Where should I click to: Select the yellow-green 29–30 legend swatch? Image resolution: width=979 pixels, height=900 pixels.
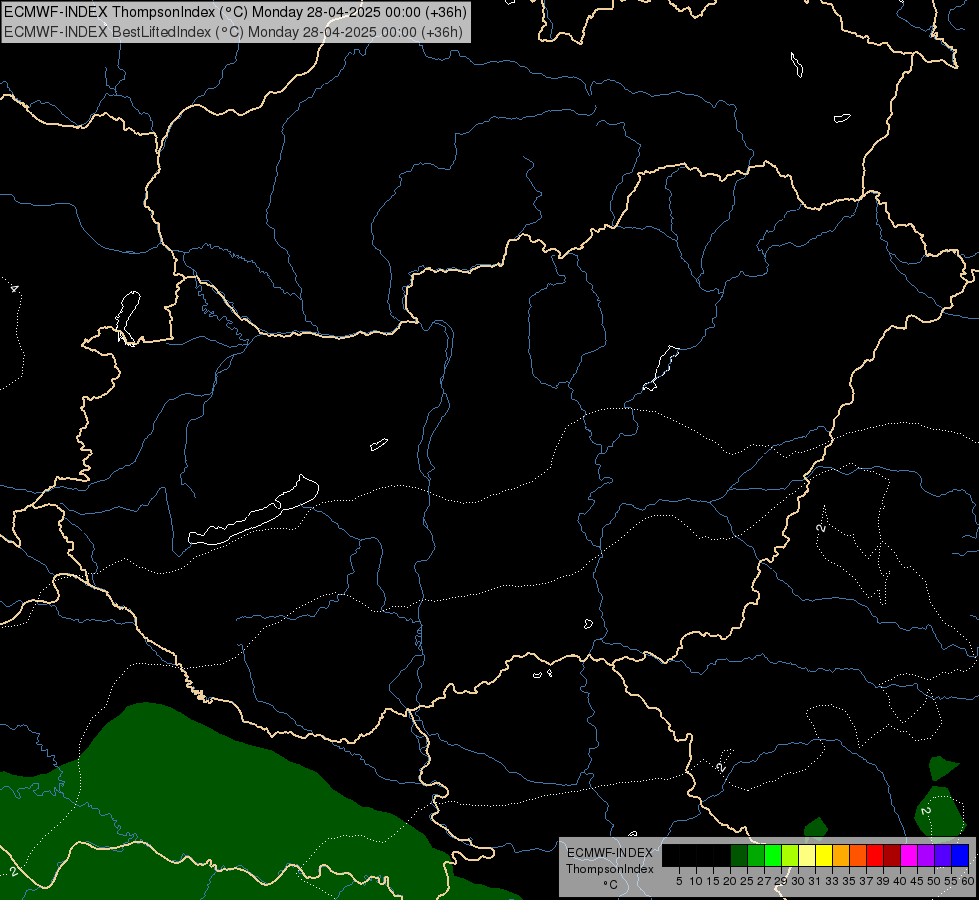790,855
